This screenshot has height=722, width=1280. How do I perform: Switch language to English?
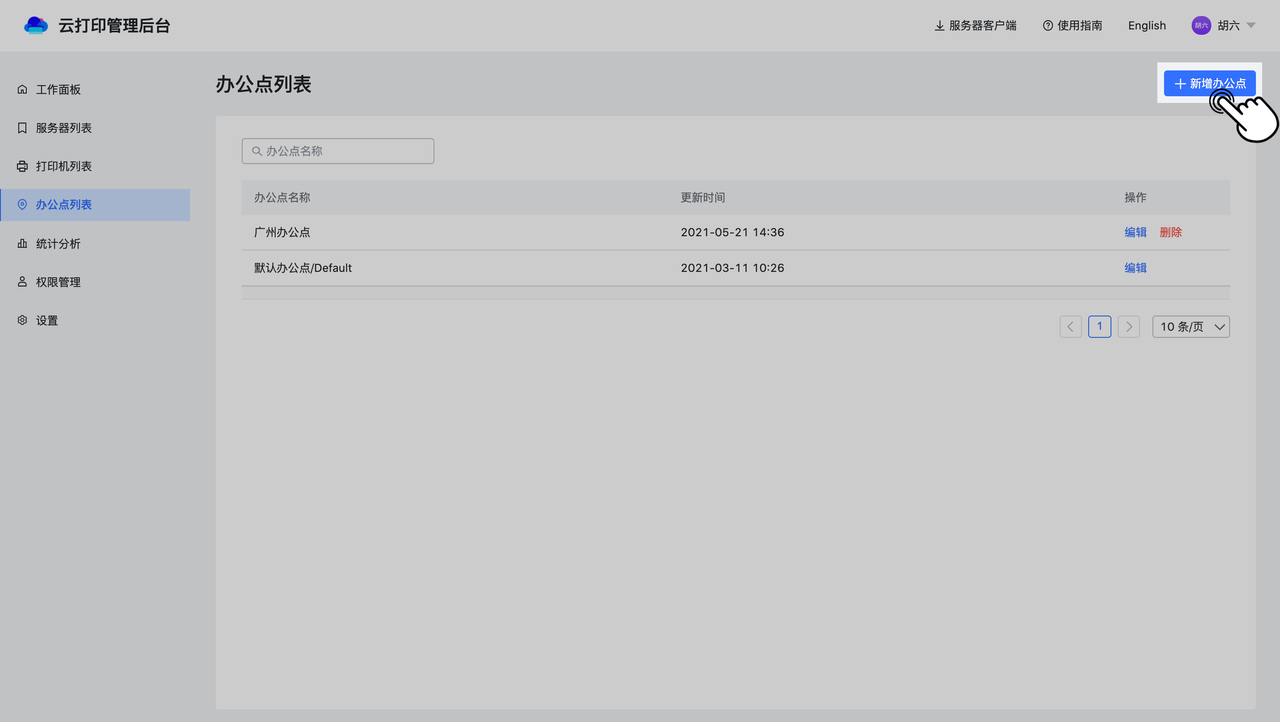pos(1146,26)
